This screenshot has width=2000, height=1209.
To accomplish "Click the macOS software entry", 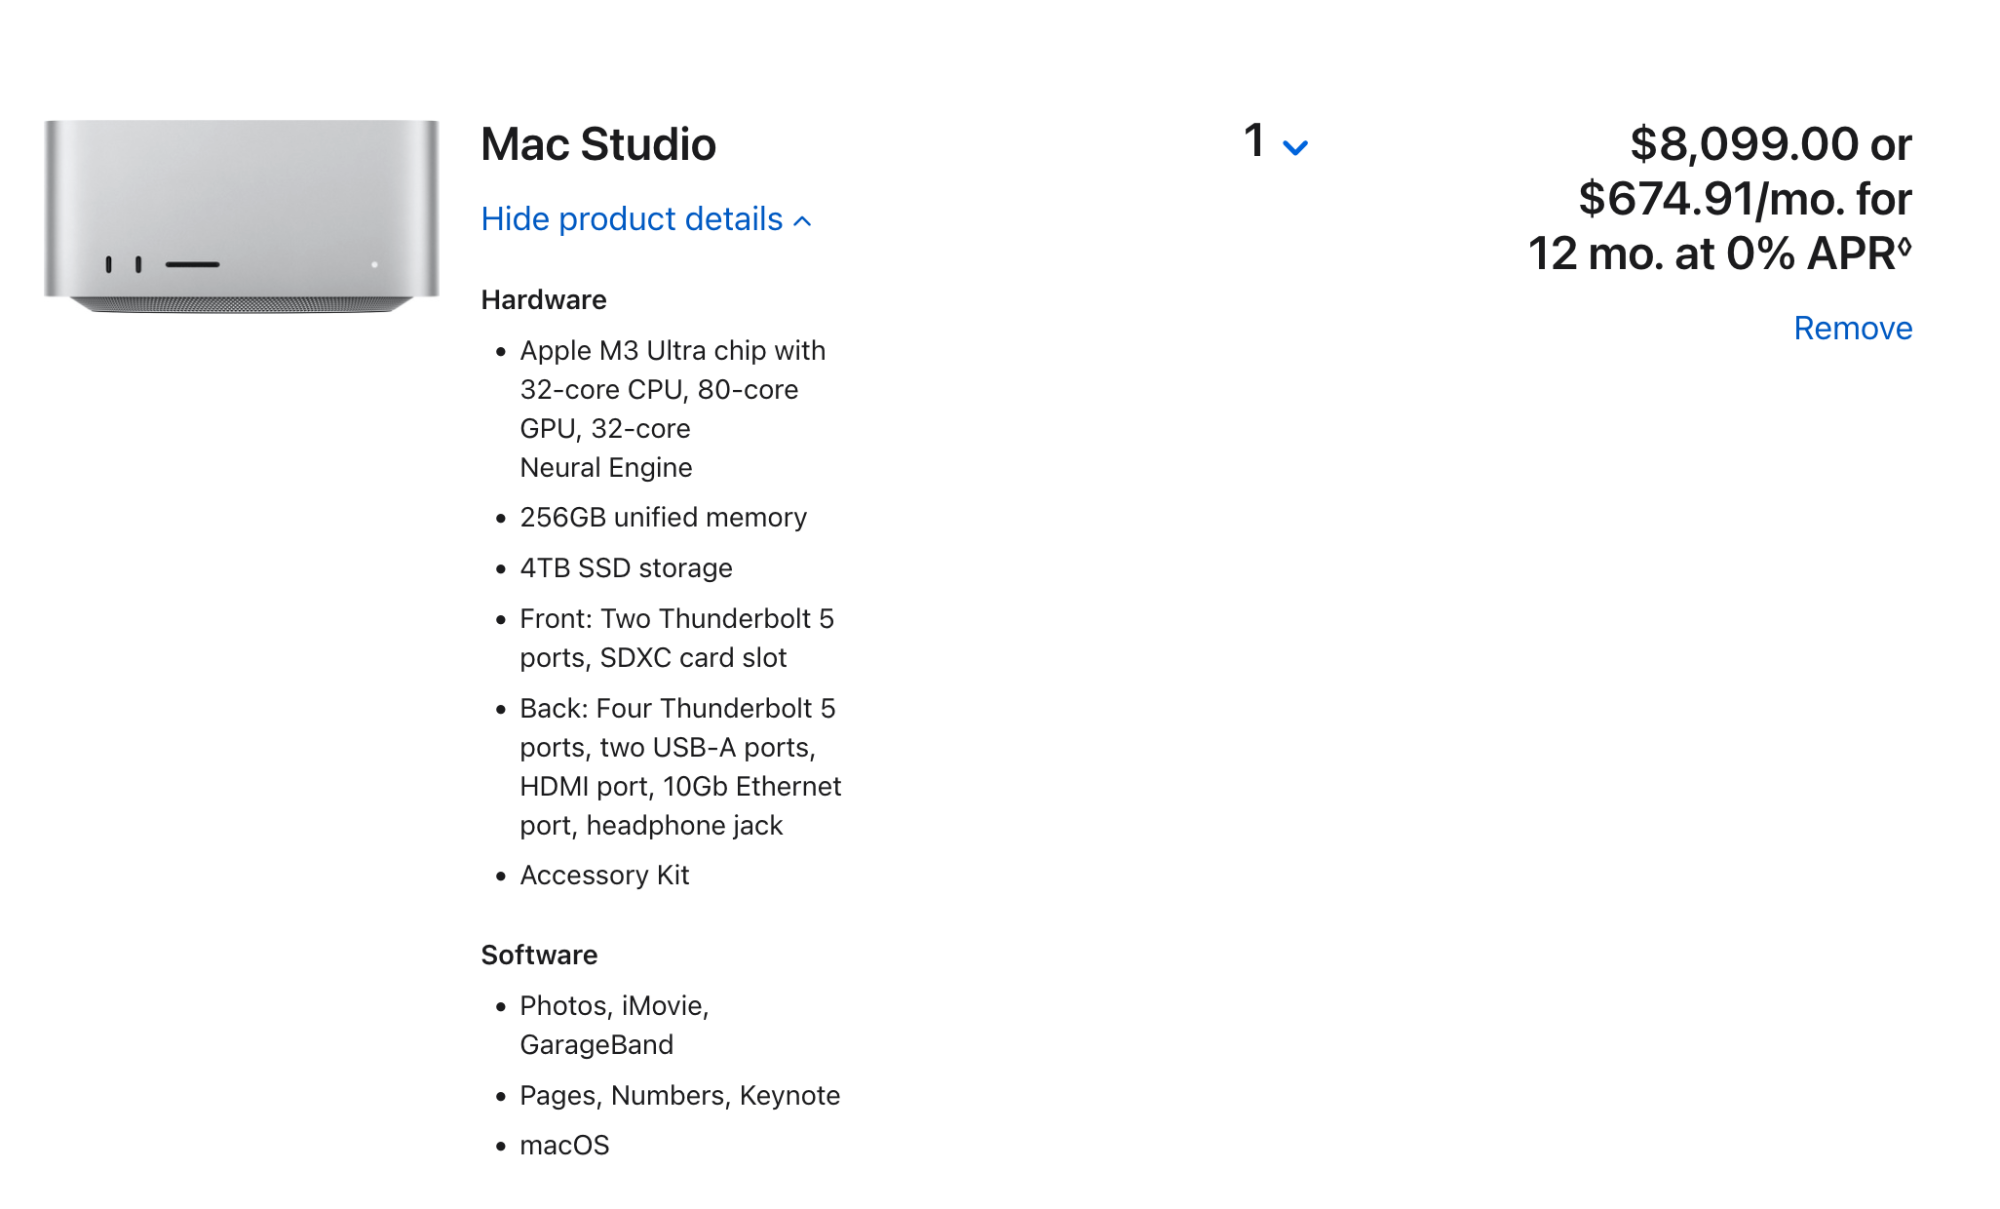I will pyautogui.click(x=565, y=1145).
